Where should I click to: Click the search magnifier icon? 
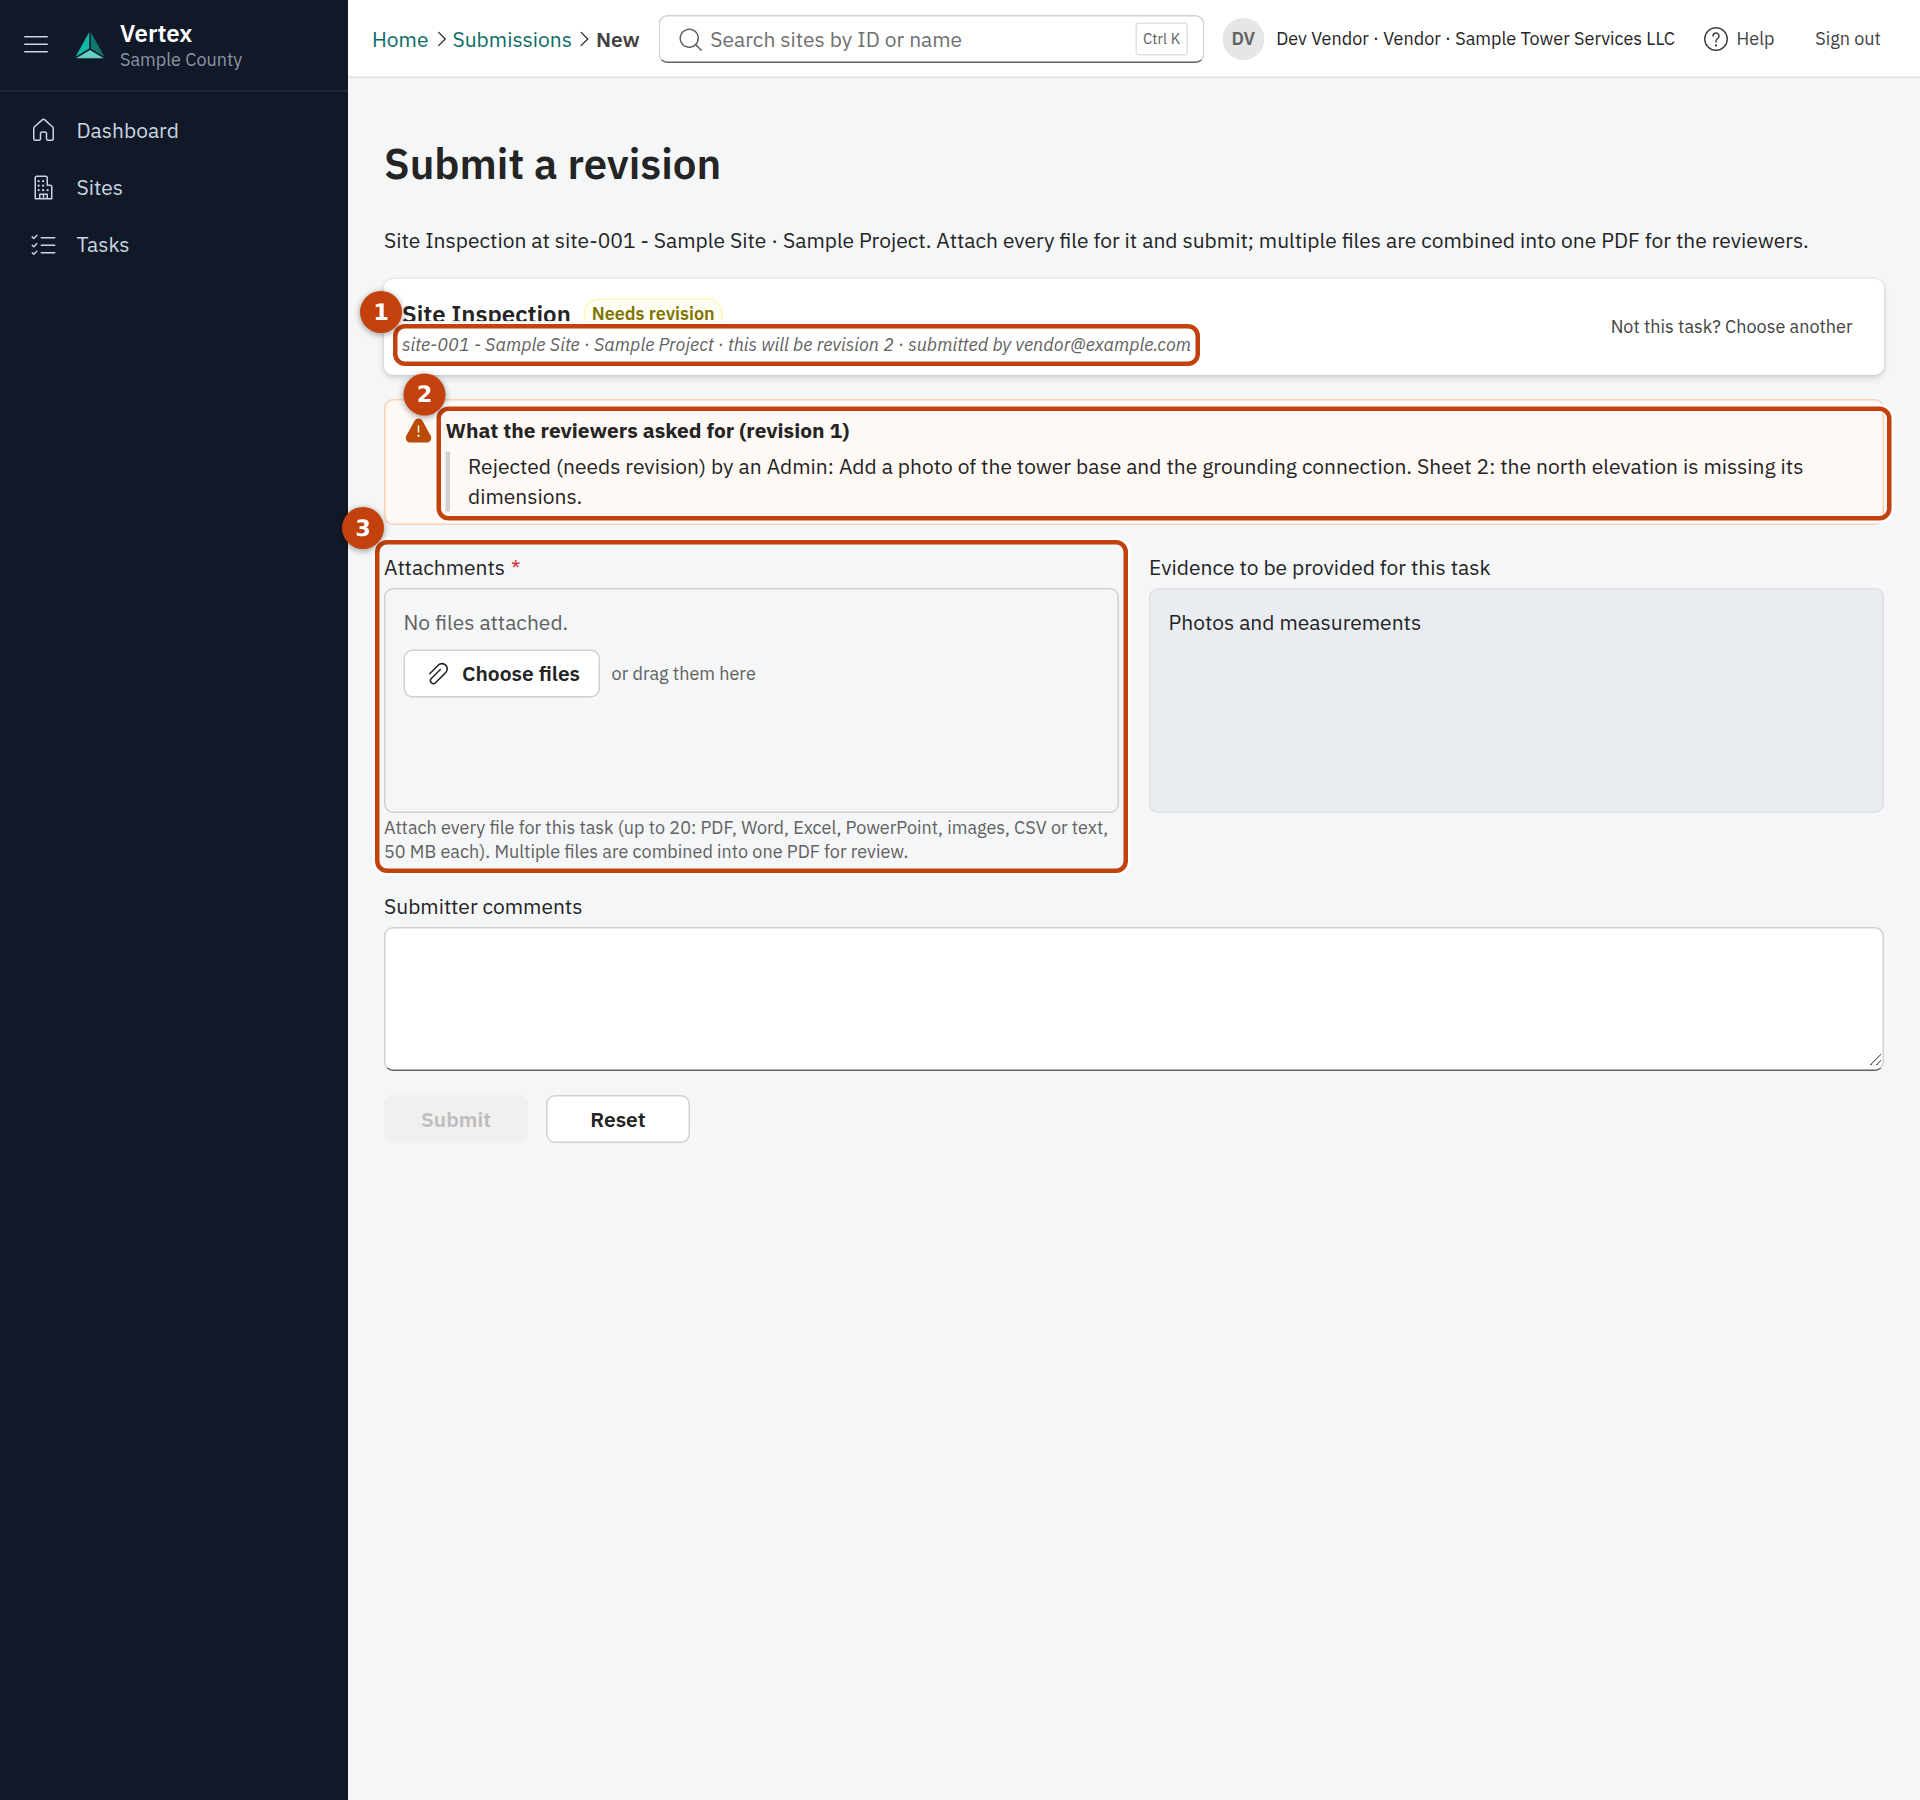(x=690, y=40)
